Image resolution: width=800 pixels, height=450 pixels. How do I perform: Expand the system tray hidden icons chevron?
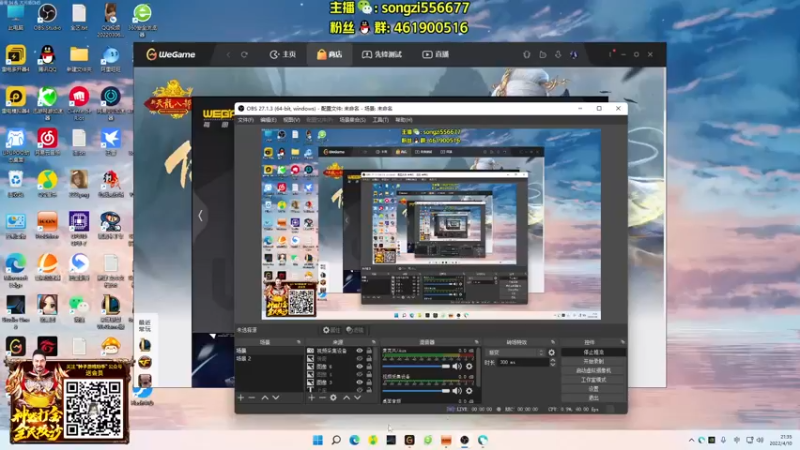coord(691,440)
